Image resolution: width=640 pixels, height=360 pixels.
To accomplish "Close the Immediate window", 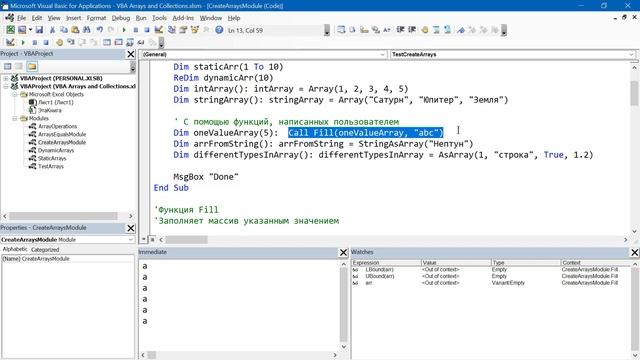I will click(344, 253).
